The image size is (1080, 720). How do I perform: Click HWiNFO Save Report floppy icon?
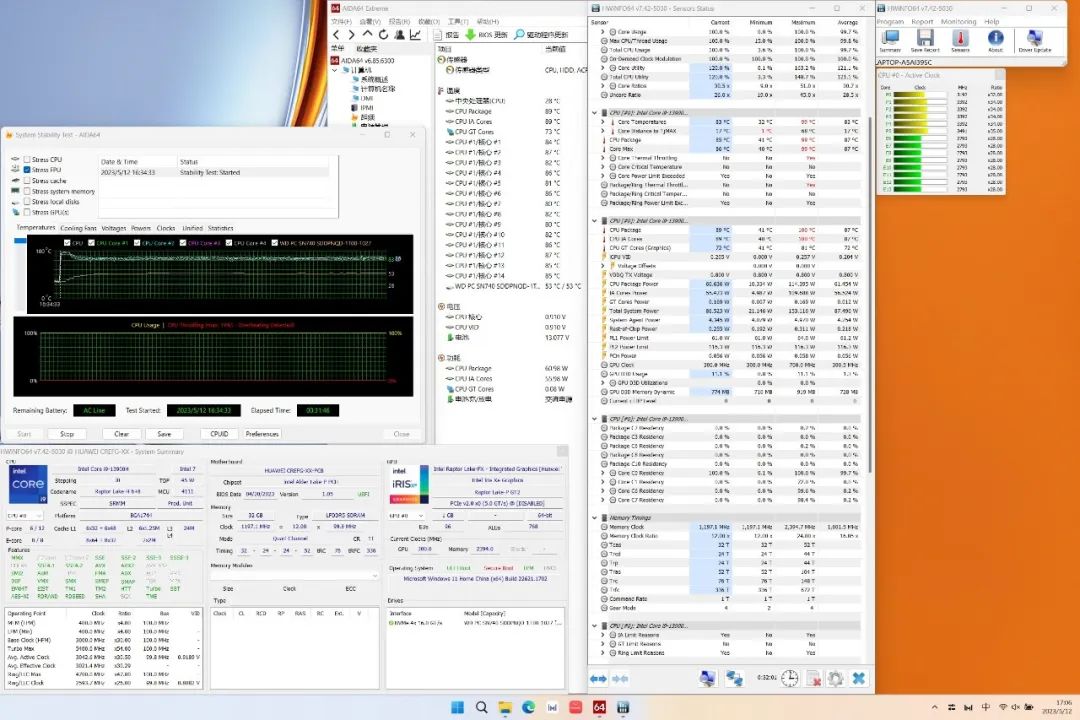pyautogui.click(x=925, y=38)
